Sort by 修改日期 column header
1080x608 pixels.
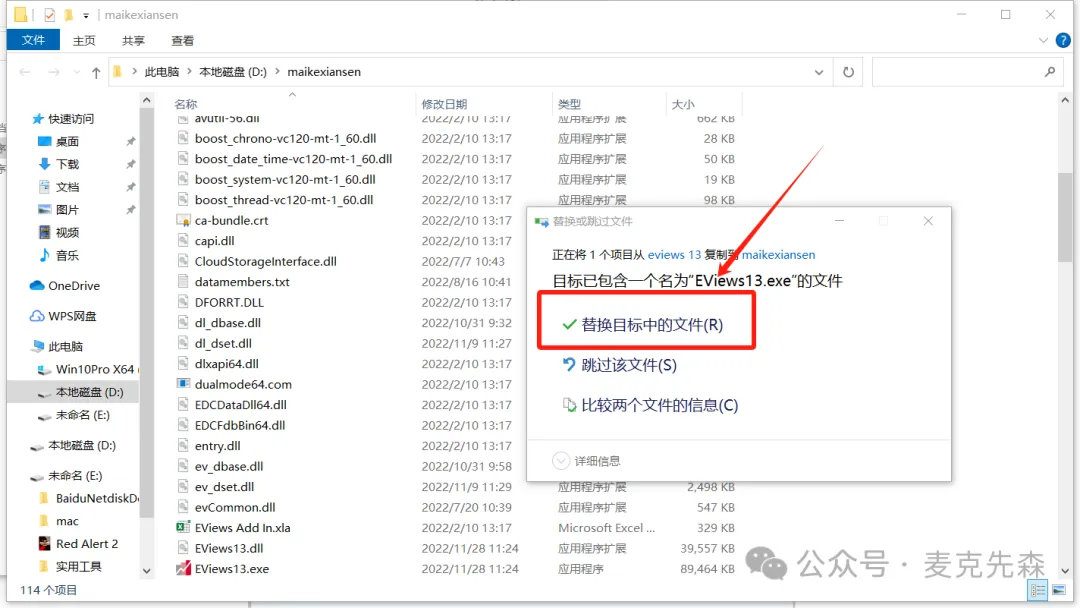pos(444,104)
